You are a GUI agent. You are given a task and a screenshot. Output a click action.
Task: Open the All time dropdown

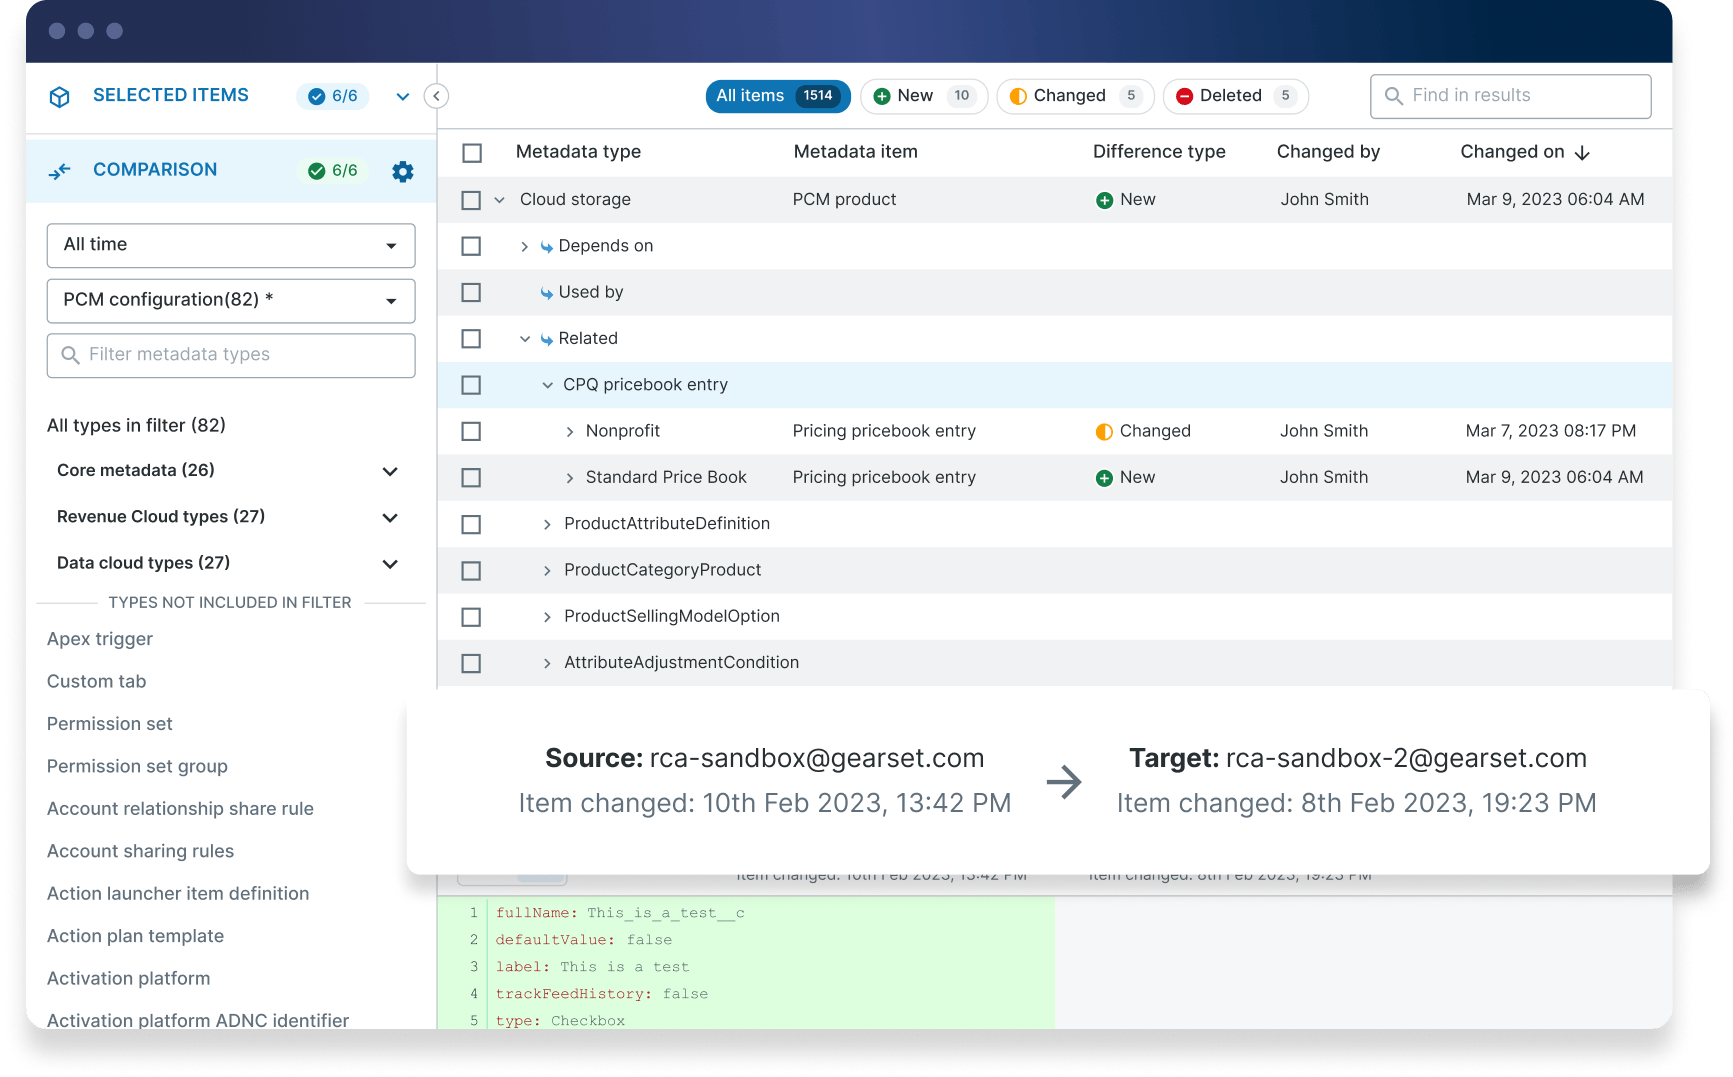pos(230,245)
